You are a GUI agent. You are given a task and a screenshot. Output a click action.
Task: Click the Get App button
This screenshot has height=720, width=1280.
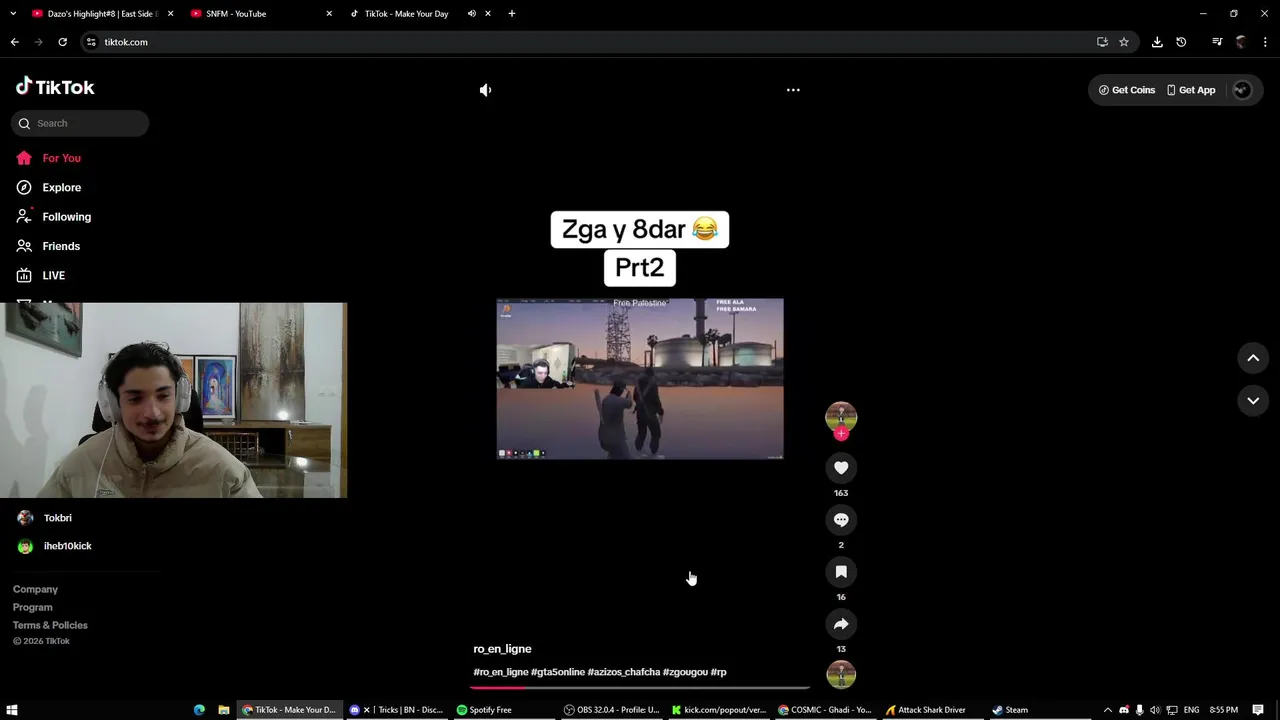1191,90
